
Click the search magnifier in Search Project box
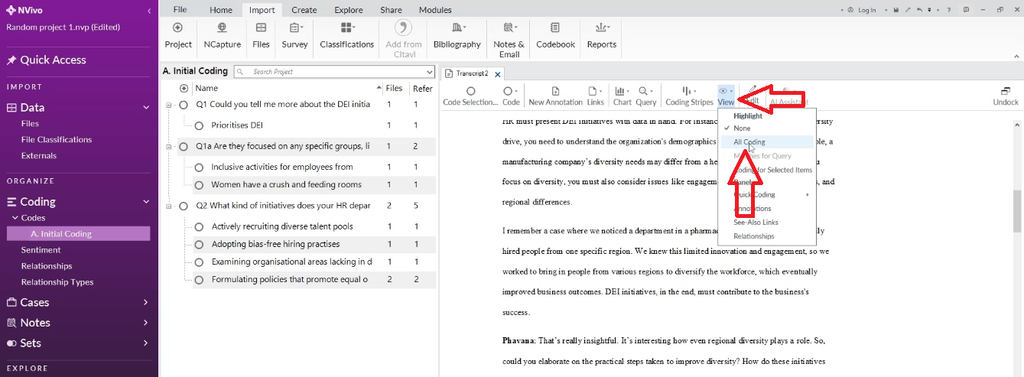(x=240, y=72)
